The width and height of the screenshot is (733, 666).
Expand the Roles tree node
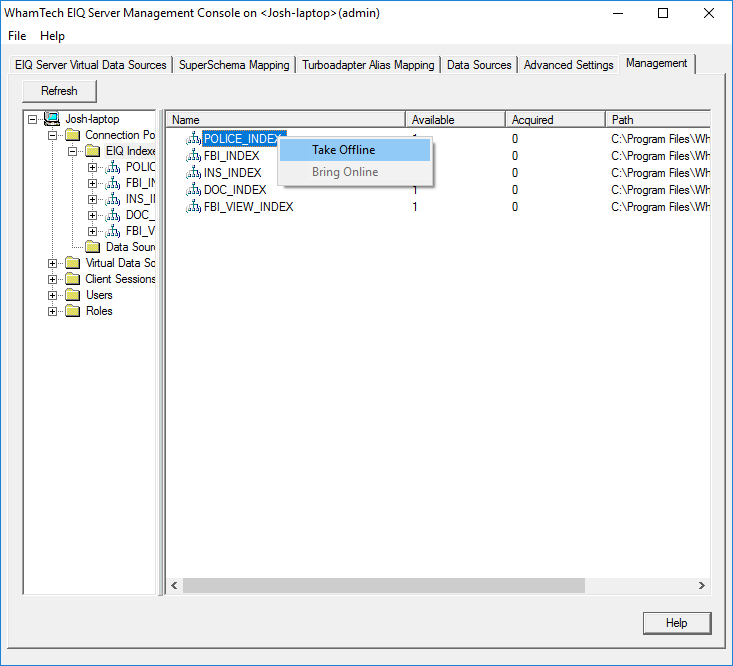[x=52, y=312]
